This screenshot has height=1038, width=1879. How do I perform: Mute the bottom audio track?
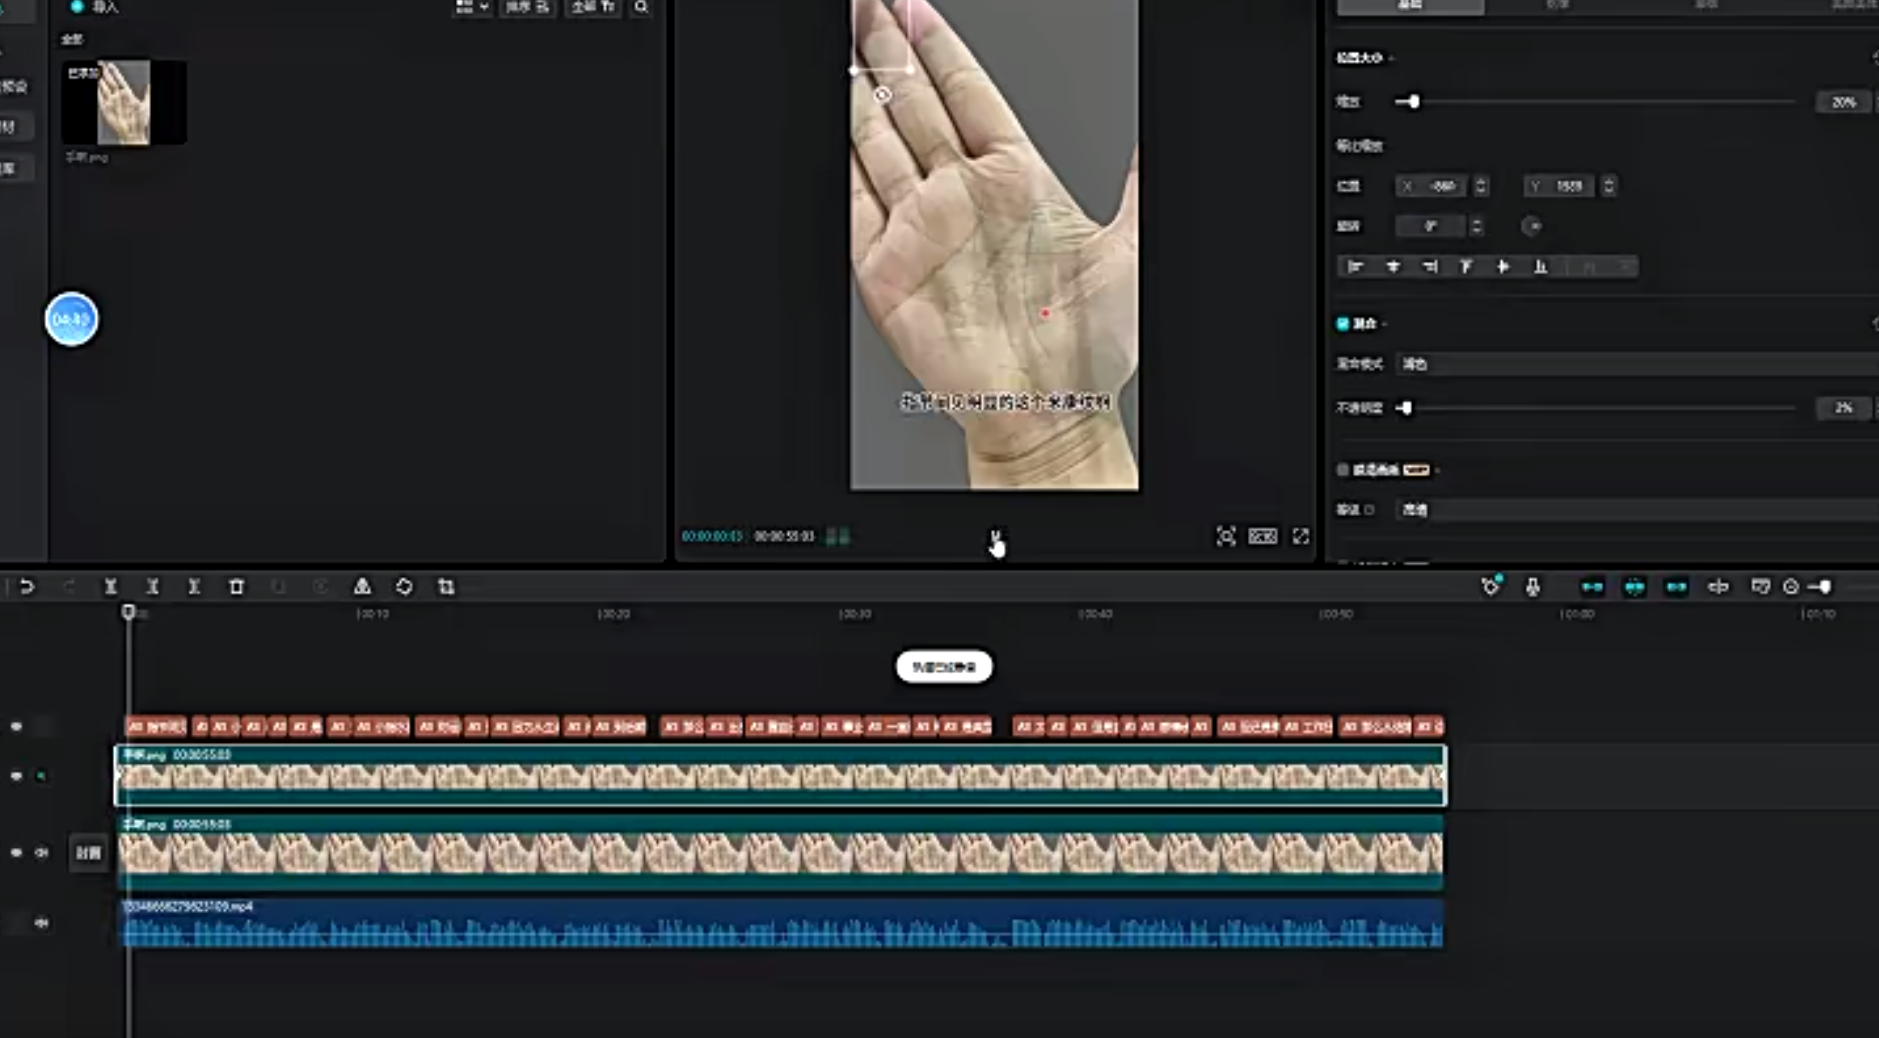click(x=40, y=923)
